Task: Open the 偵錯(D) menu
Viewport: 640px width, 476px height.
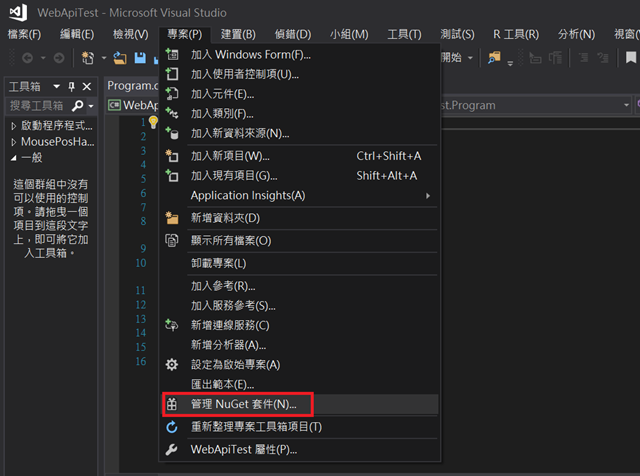Action: pyautogui.click(x=293, y=34)
